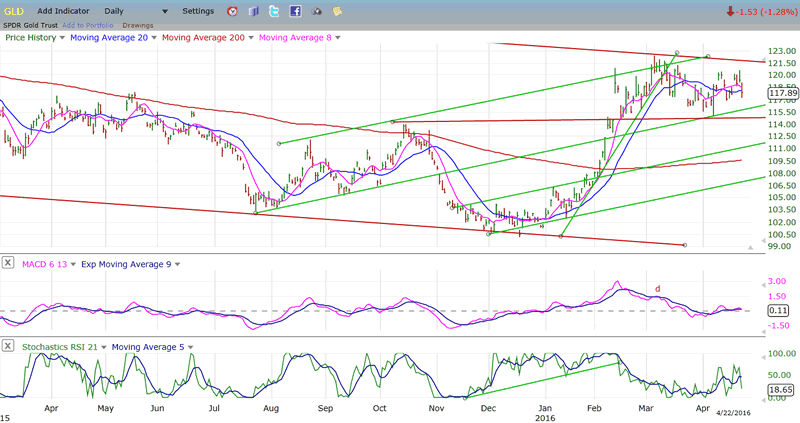Screen dimensions: 800x423
Task: Expand Moving Average 20 options
Action: (153, 37)
